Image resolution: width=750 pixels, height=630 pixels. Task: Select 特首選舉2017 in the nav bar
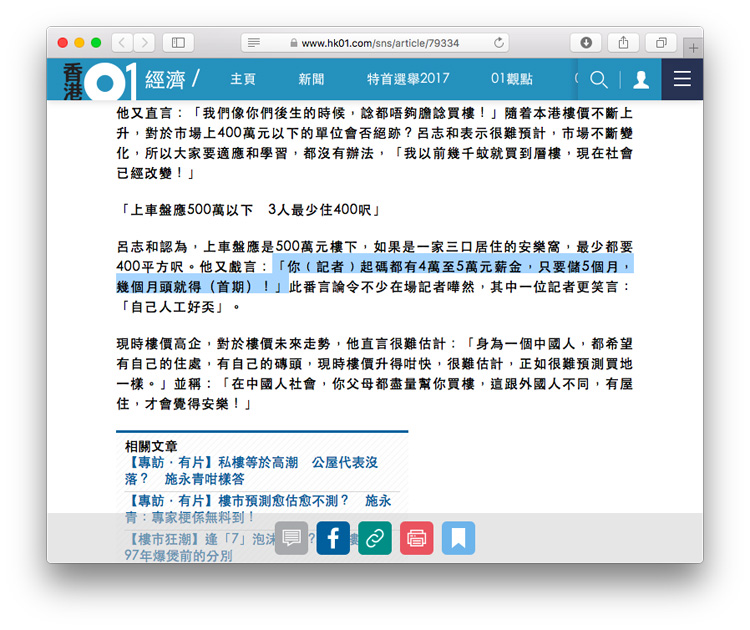pyautogui.click(x=407, y=80)
